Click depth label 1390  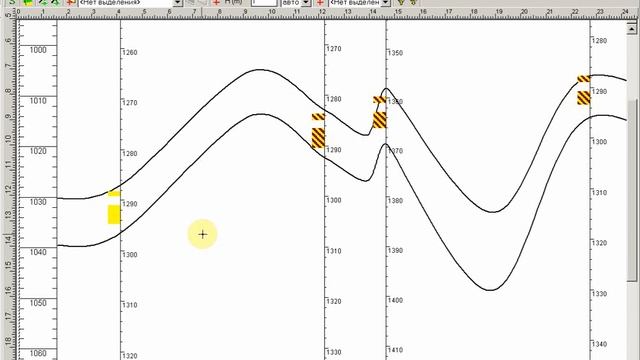tap(396, 250)
